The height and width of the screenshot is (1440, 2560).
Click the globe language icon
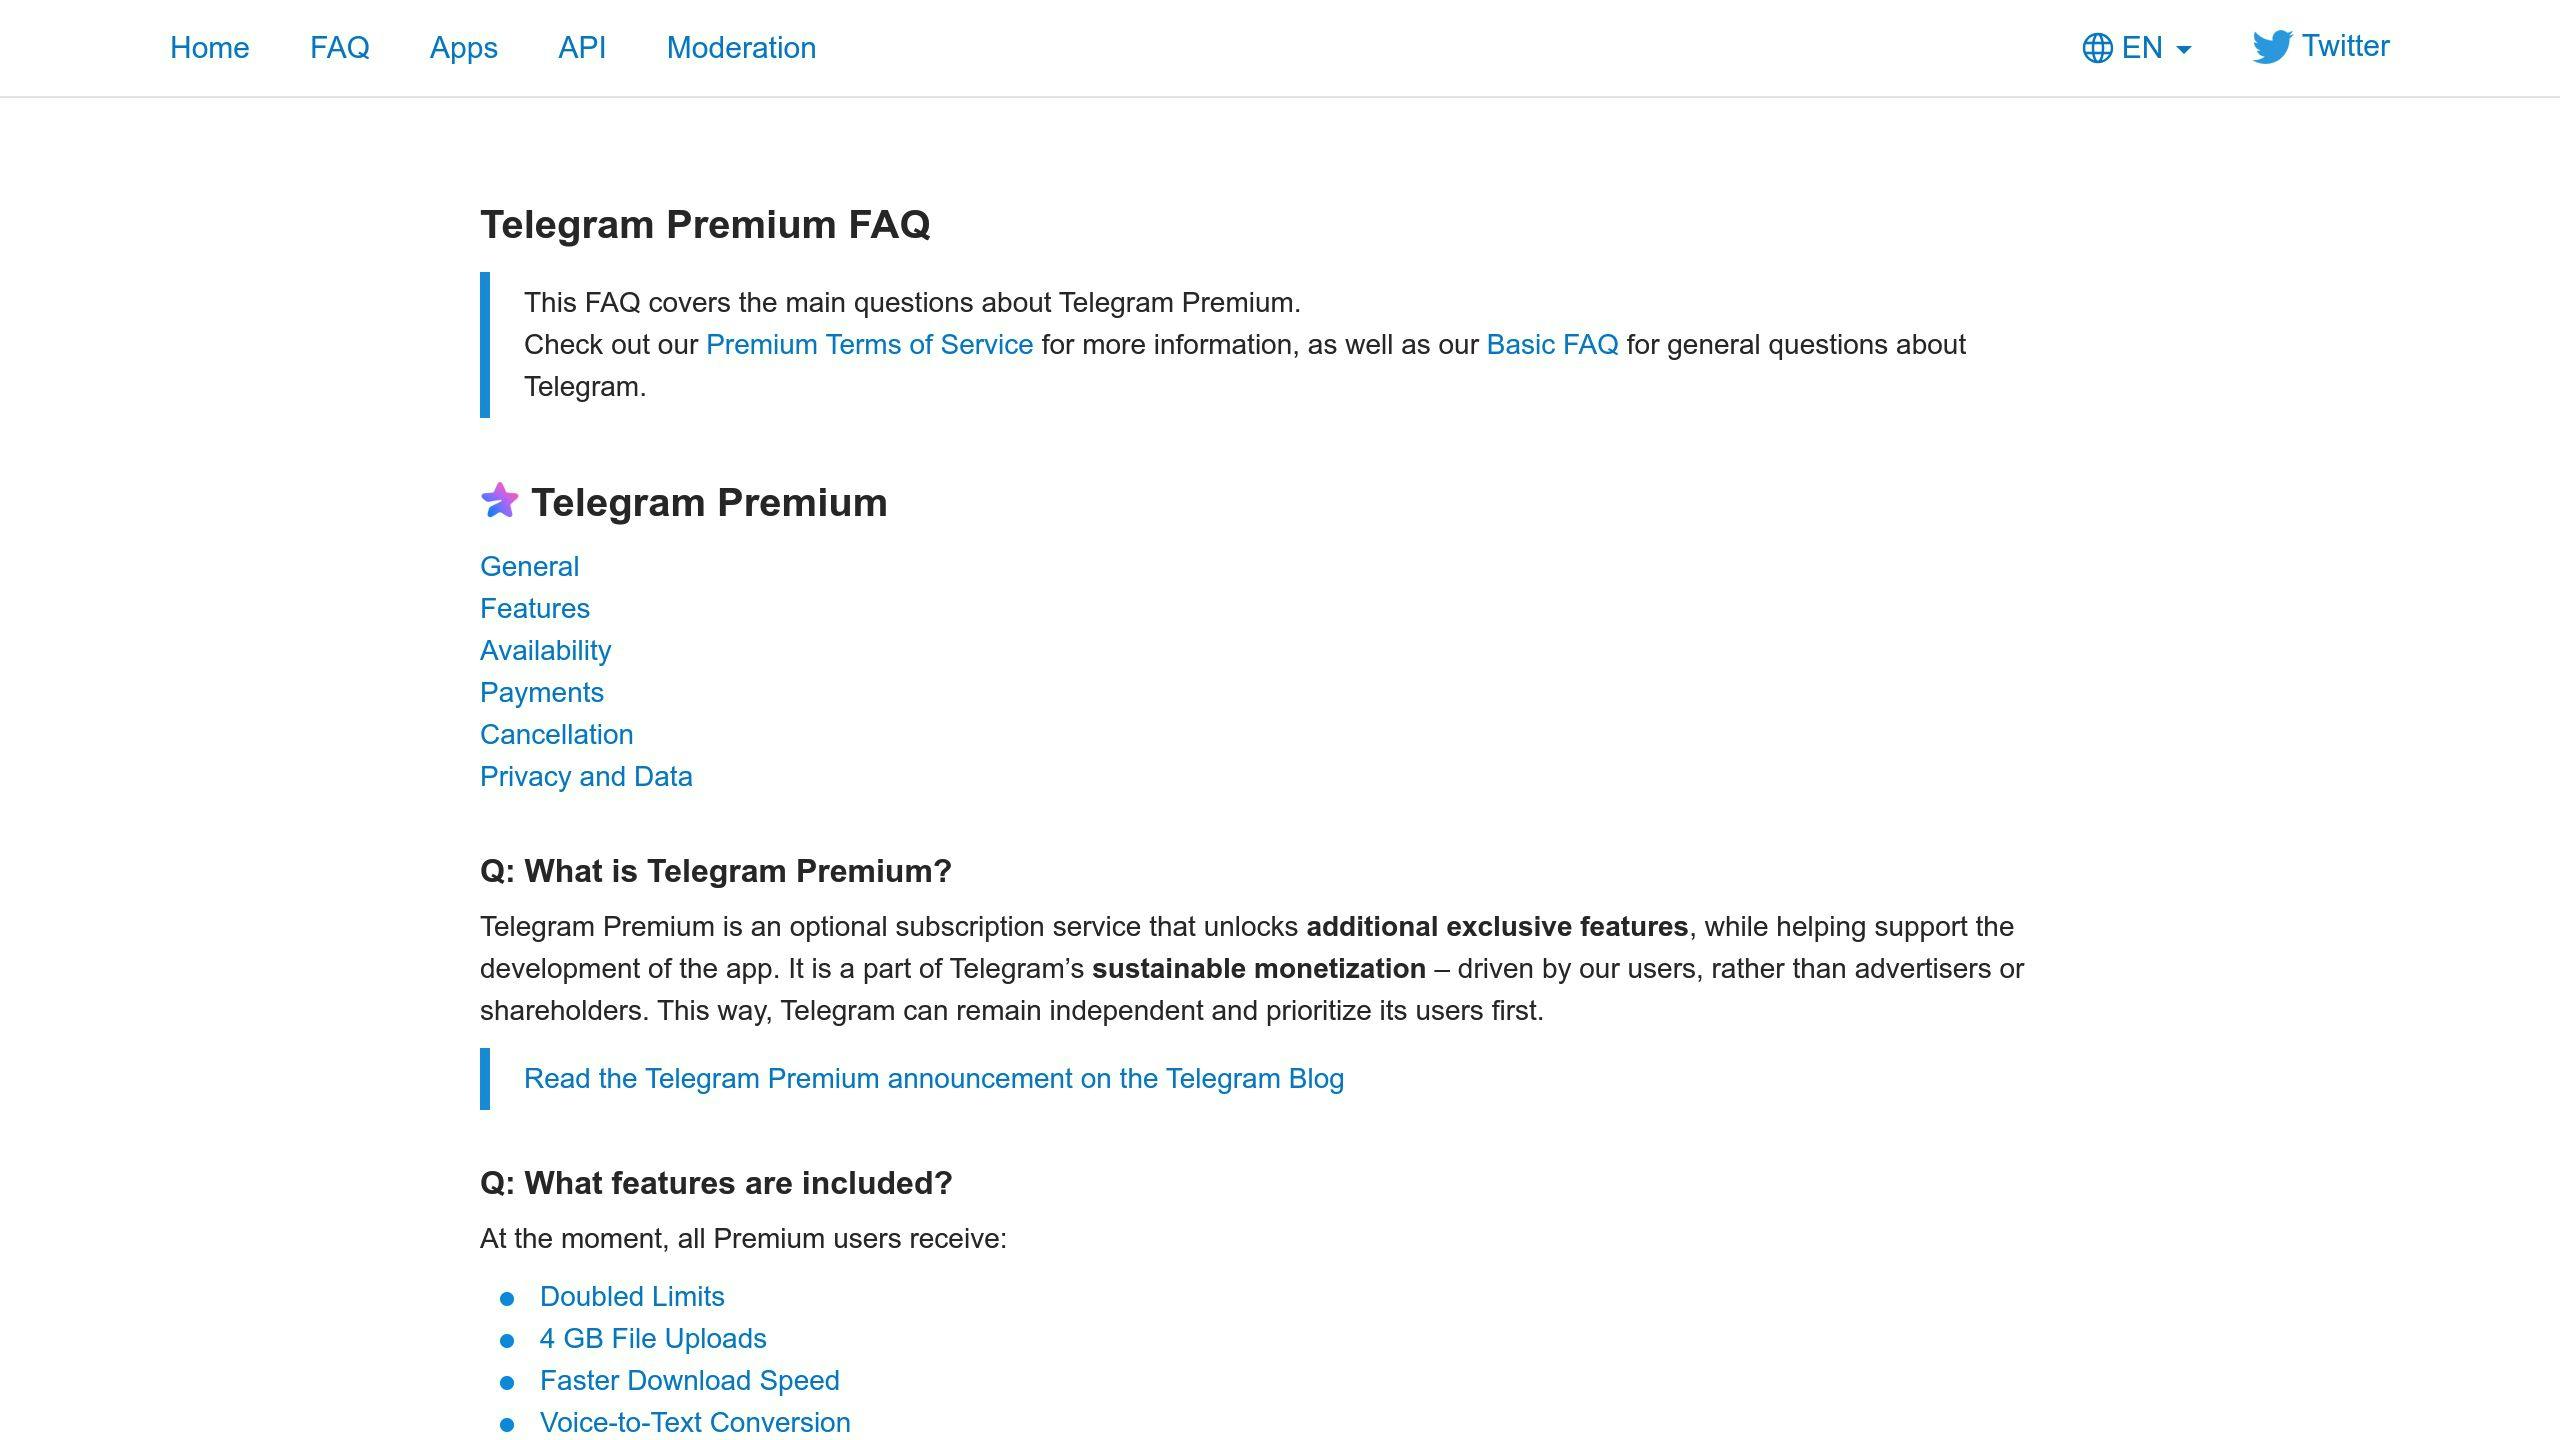2096,47
